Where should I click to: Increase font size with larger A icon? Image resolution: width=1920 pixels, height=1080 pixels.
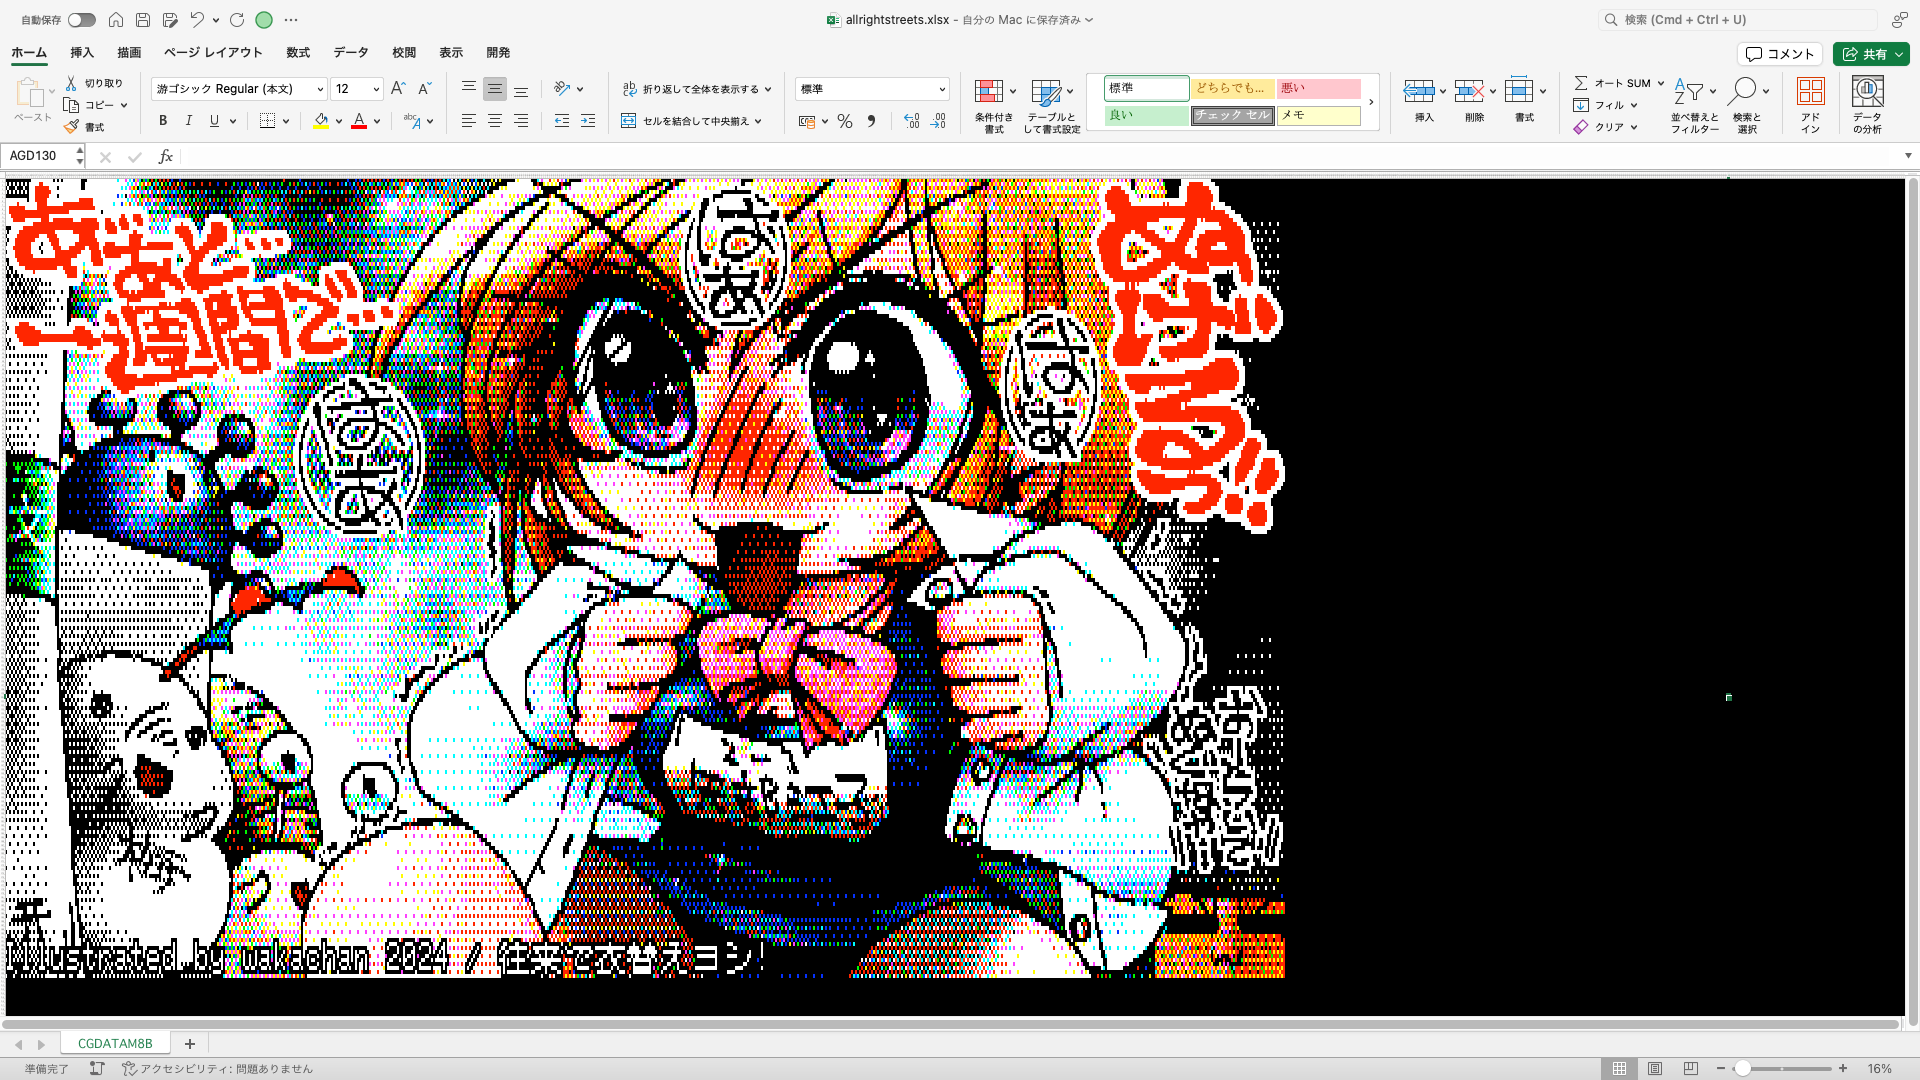398,89
